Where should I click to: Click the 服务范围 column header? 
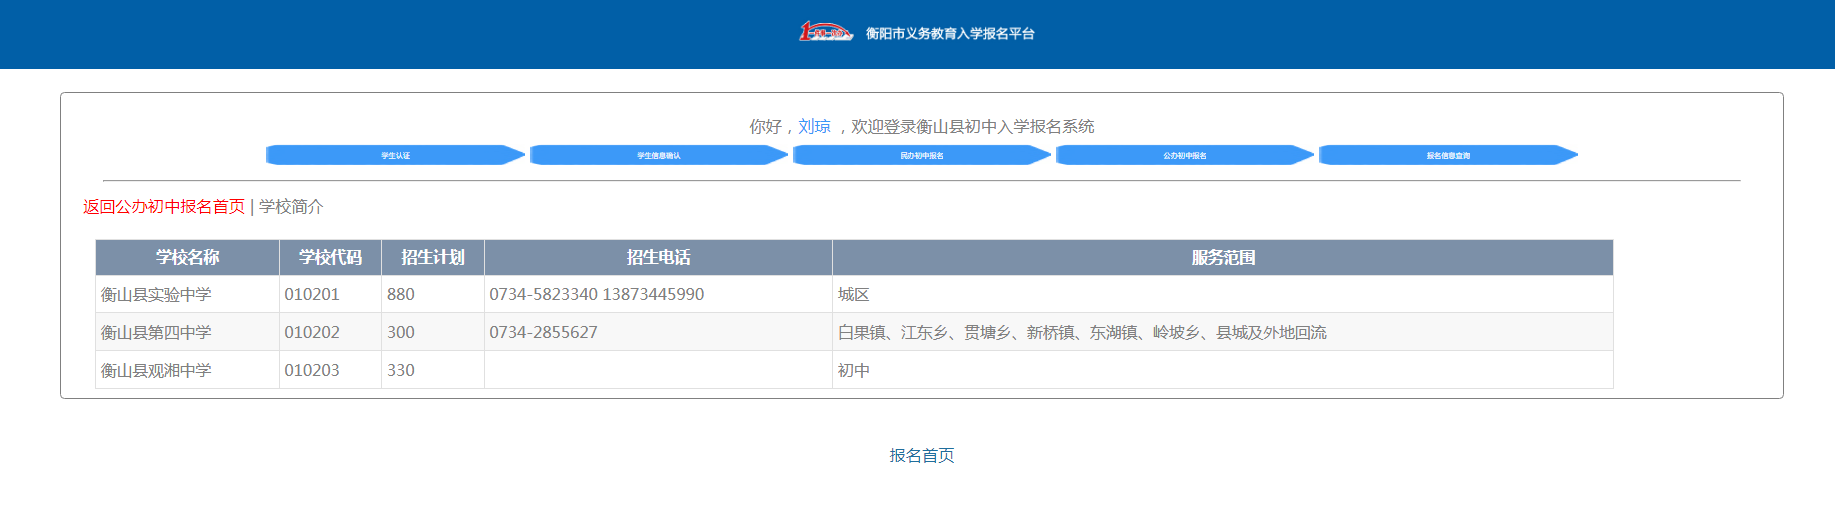[1222, 258]
